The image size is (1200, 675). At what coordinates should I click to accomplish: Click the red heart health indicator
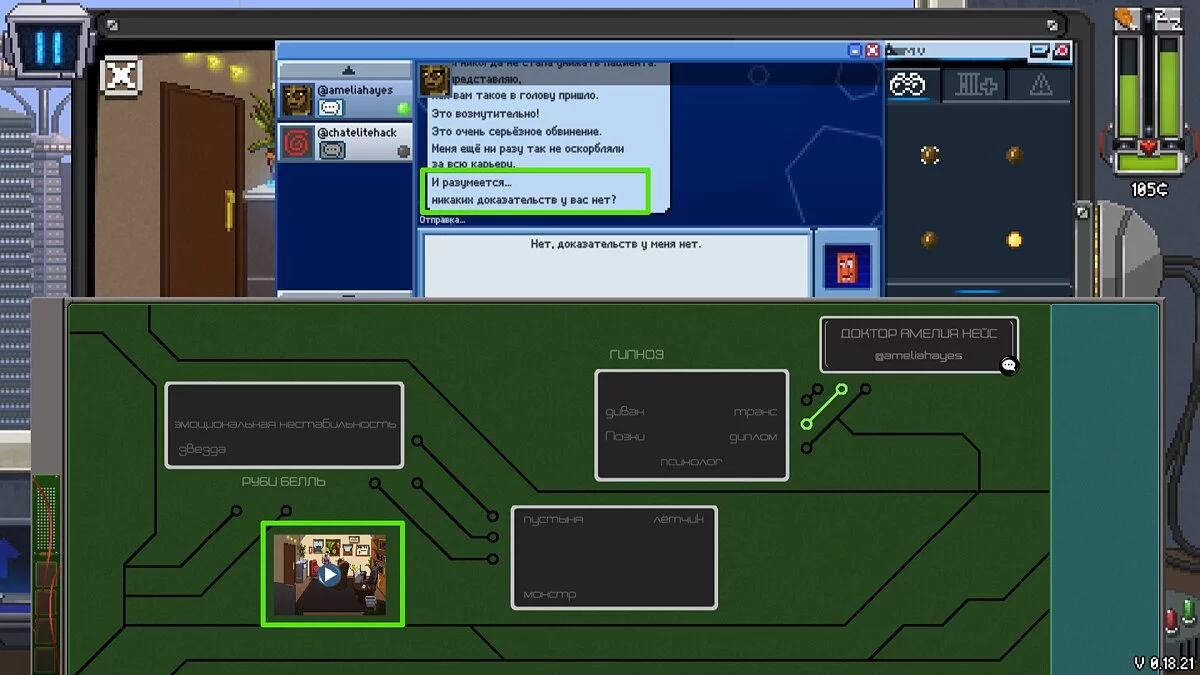1149,146
